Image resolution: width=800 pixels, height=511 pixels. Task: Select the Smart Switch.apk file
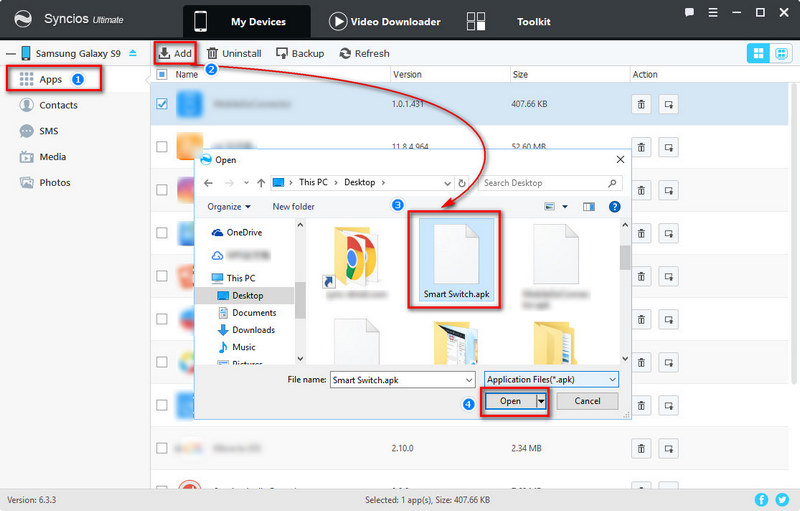pos(456,260)
